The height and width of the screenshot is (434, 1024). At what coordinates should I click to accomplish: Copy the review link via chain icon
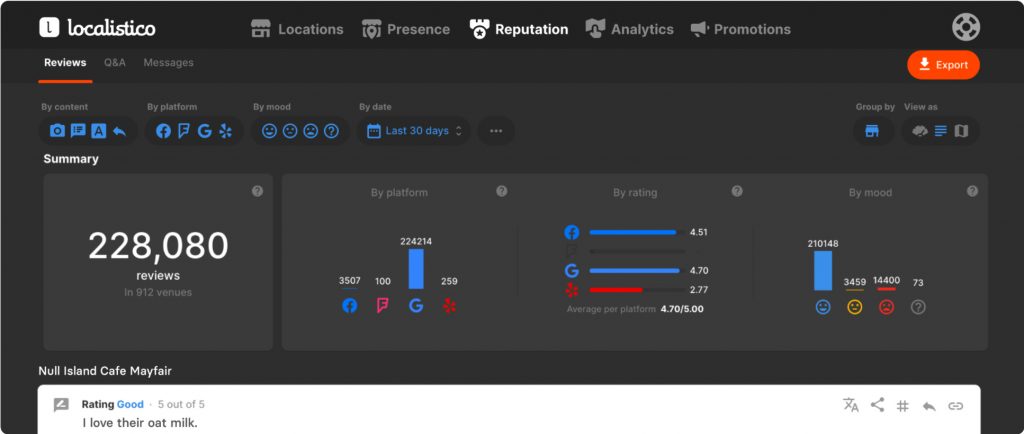coord(955,406)
